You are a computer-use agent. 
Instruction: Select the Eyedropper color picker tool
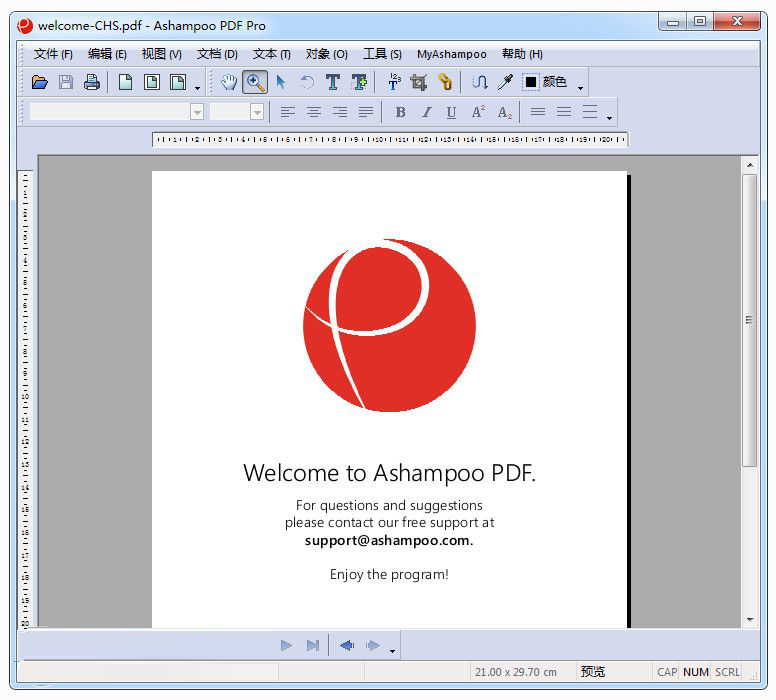505,82
